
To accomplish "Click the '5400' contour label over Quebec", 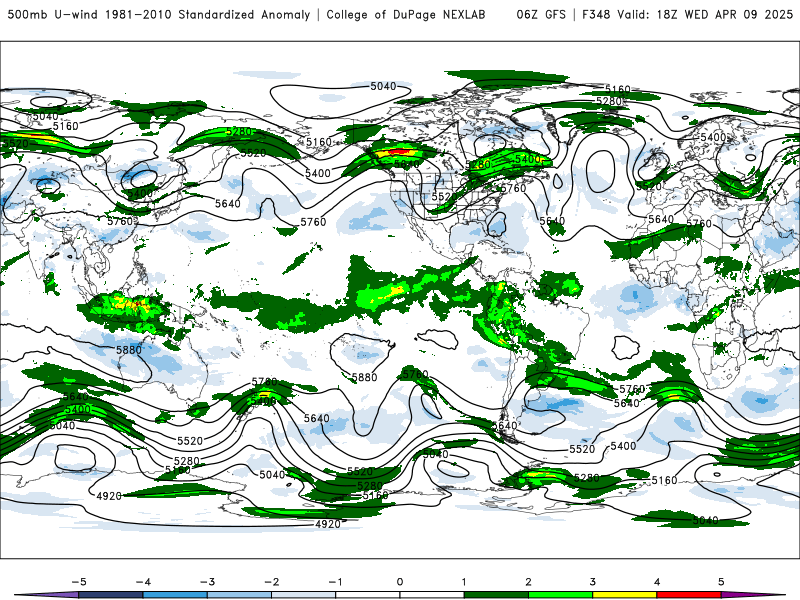I will [x=528, y=159].
